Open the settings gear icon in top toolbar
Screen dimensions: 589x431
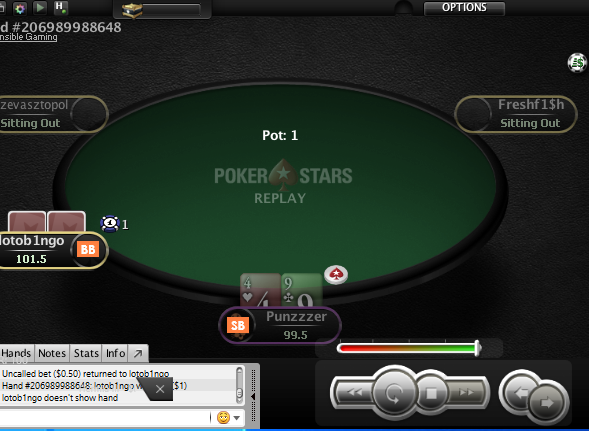[x=20, y=8]
